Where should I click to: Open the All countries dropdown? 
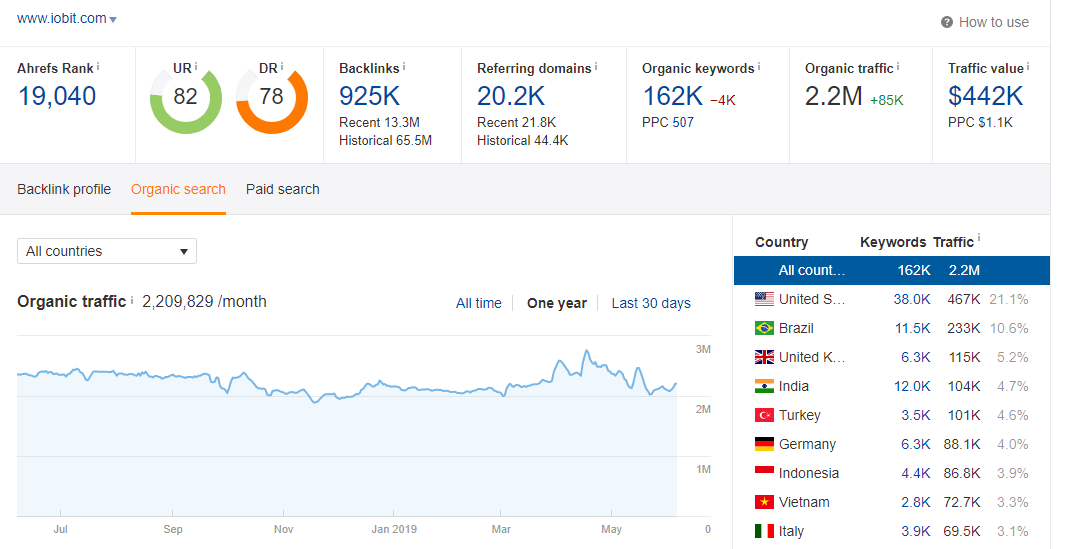click(106, 251)
